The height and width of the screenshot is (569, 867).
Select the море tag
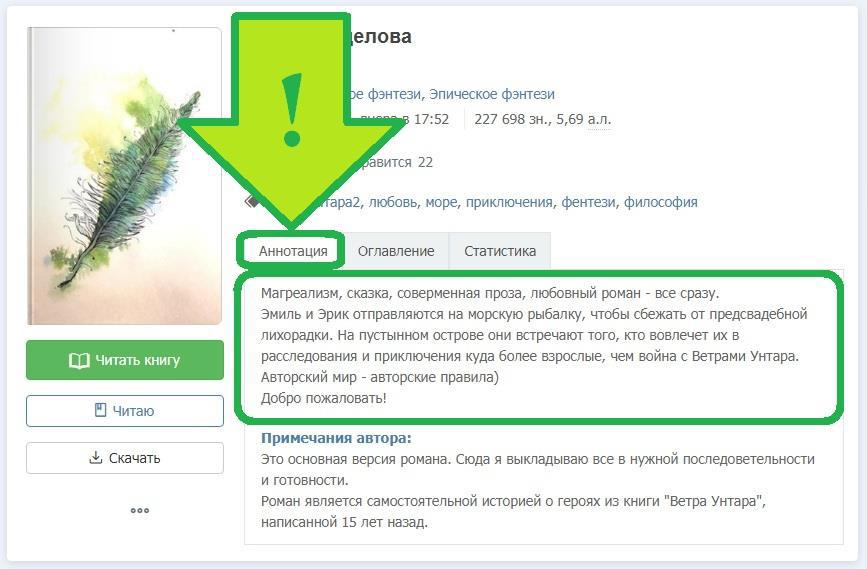441,202
